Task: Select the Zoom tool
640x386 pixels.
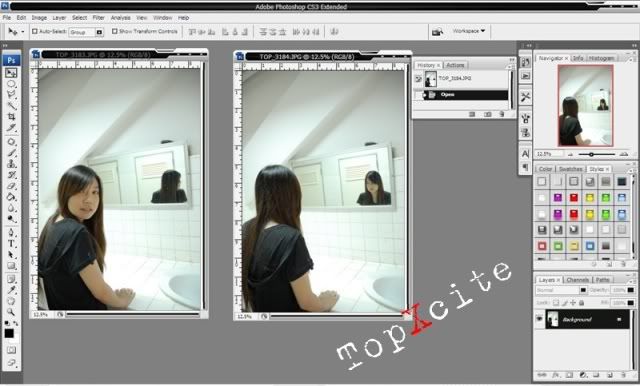Action: (11, 312)
